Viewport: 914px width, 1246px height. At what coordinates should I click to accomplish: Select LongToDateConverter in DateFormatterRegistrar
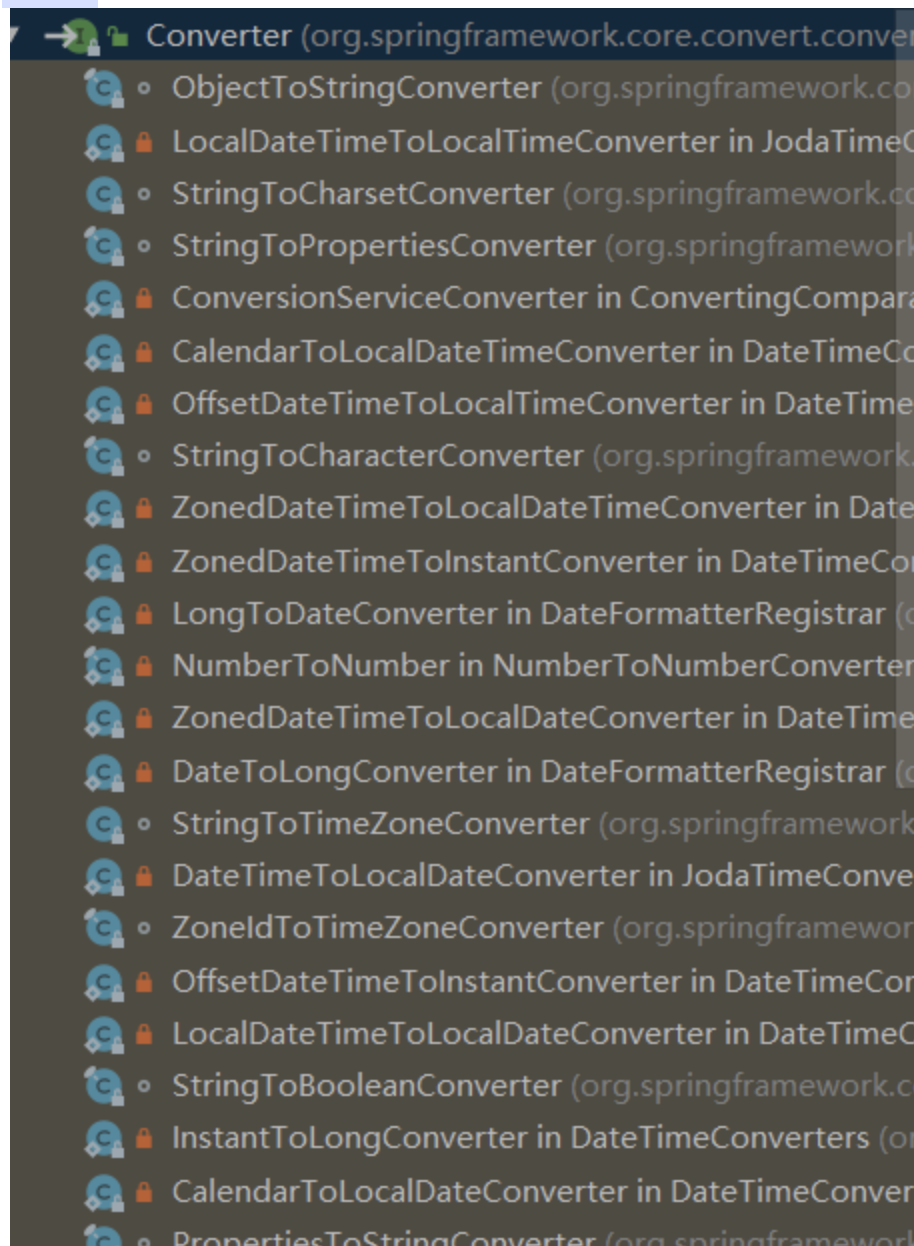click(528, 613)
